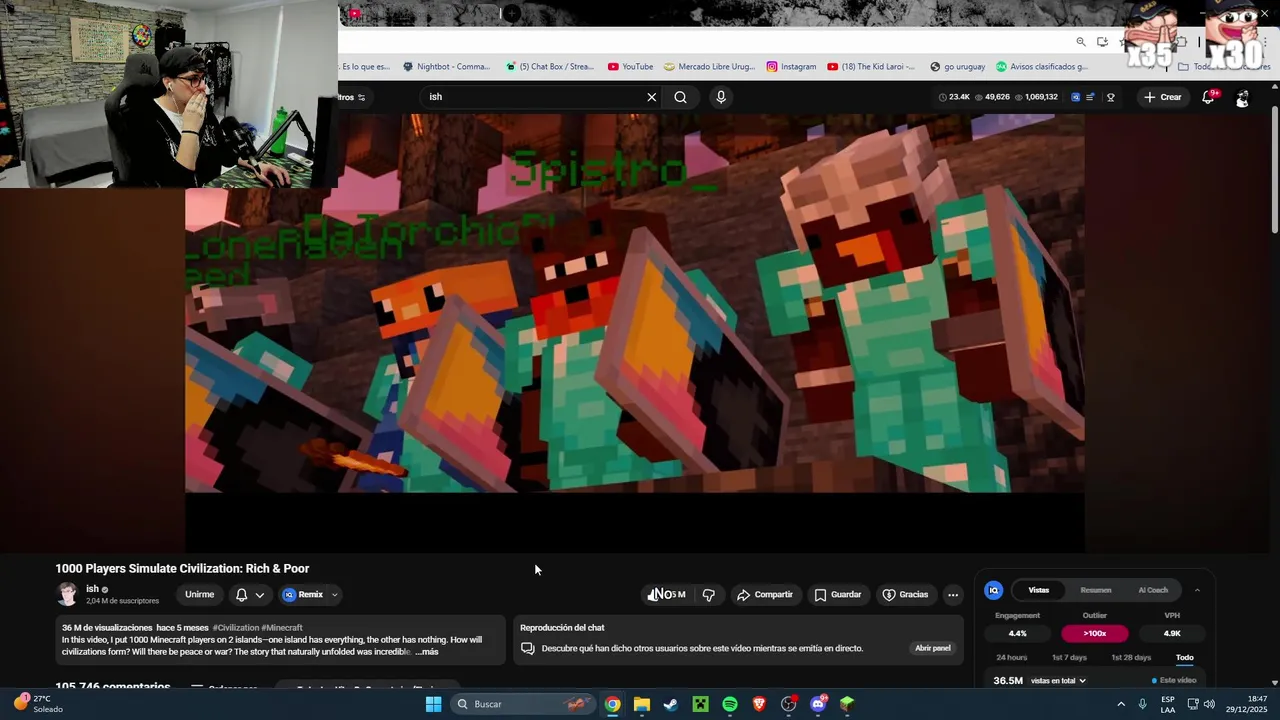Click the taskbar Buscar search box
This screenshot has height=720, width=1280.
522,704
